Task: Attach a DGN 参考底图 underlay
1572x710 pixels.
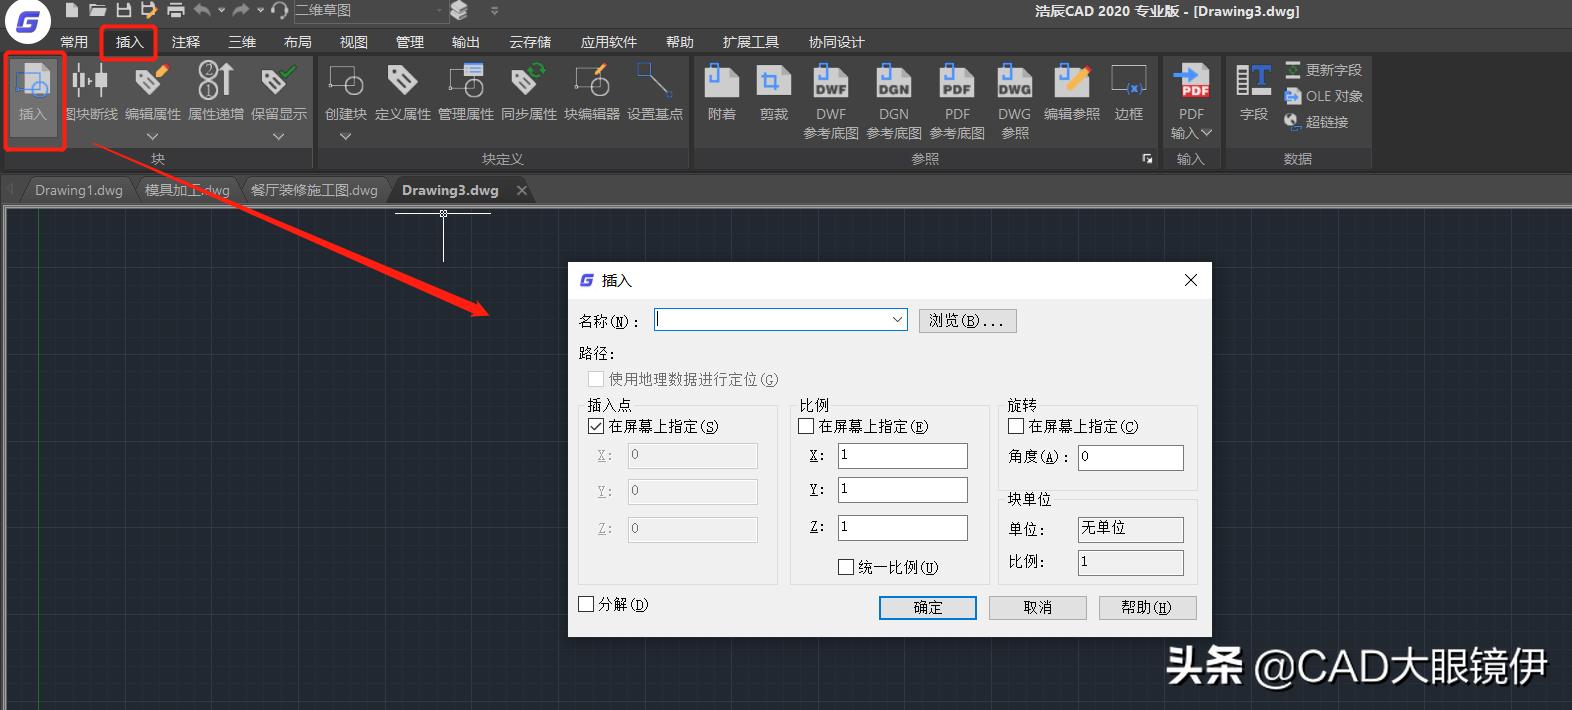Action: [x=894, y=100]
